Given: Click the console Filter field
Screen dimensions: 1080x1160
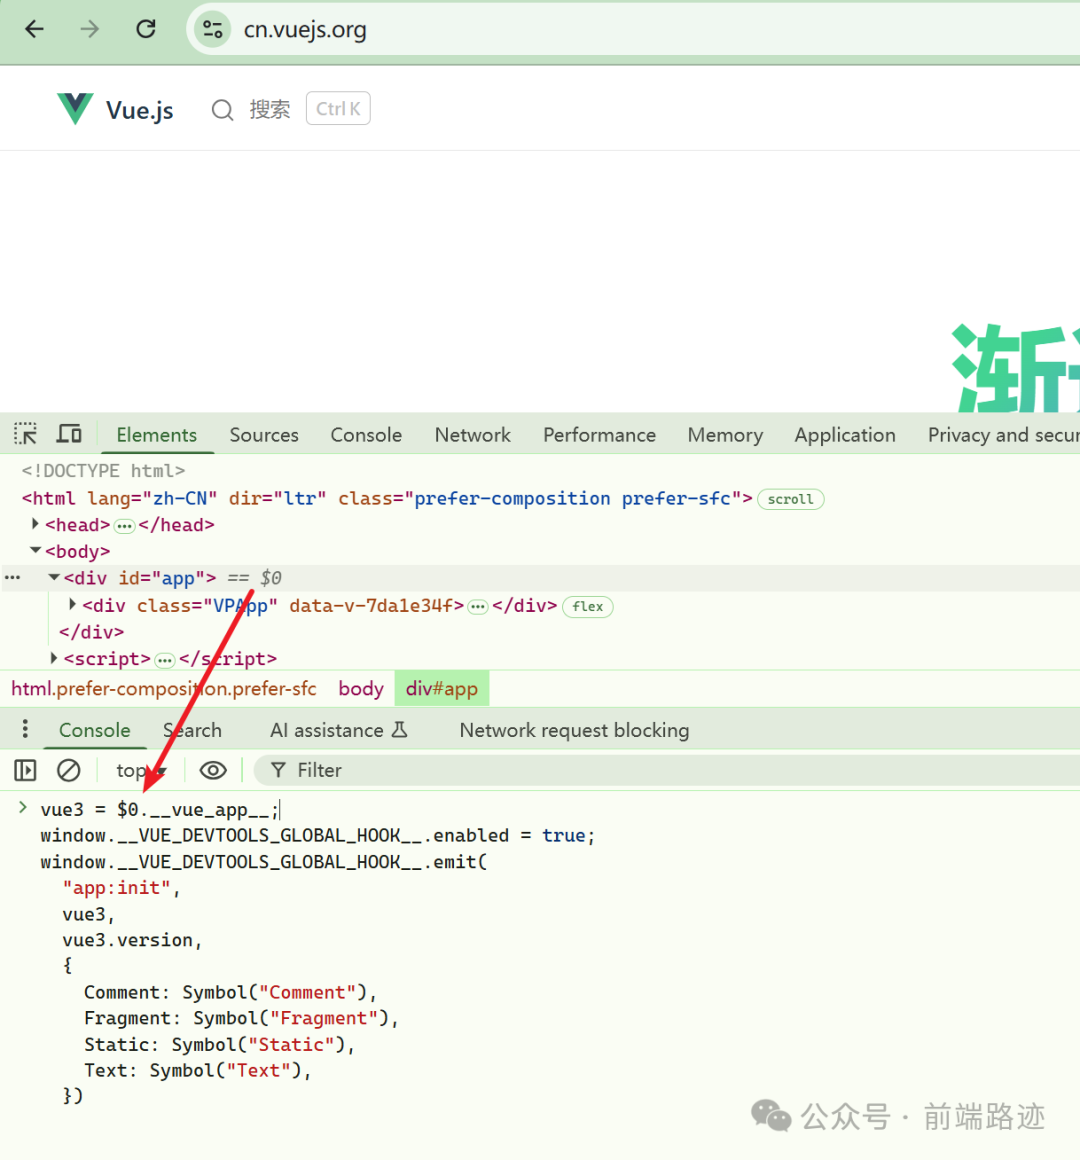Looking at the screenshot, I should [x=666, y=770].
